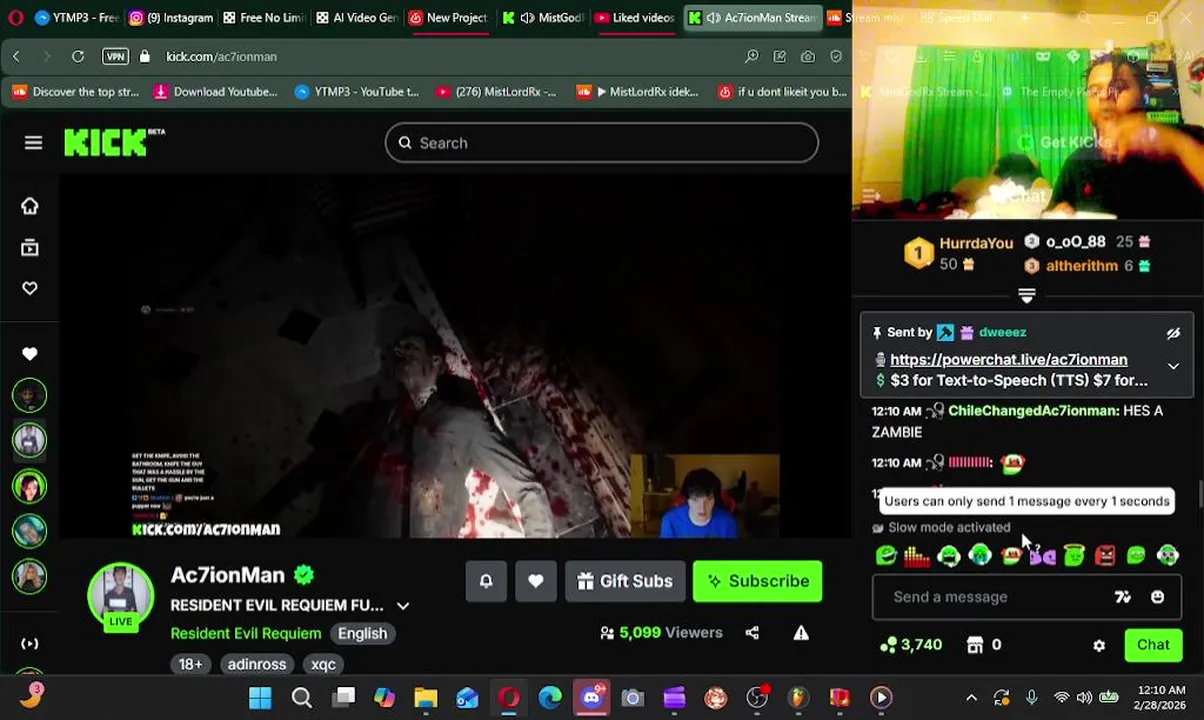Click Ac7ionMan profile avatar
1204x720 pixels.
tap(121, 597)
